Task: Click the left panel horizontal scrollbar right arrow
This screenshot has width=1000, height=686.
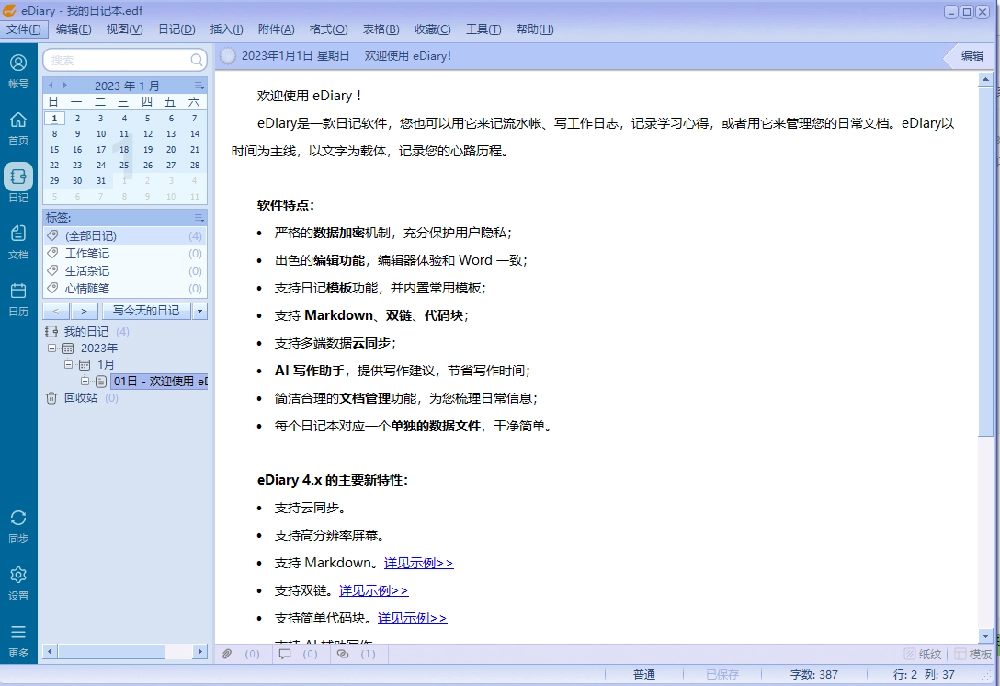Action: point(201,652)
